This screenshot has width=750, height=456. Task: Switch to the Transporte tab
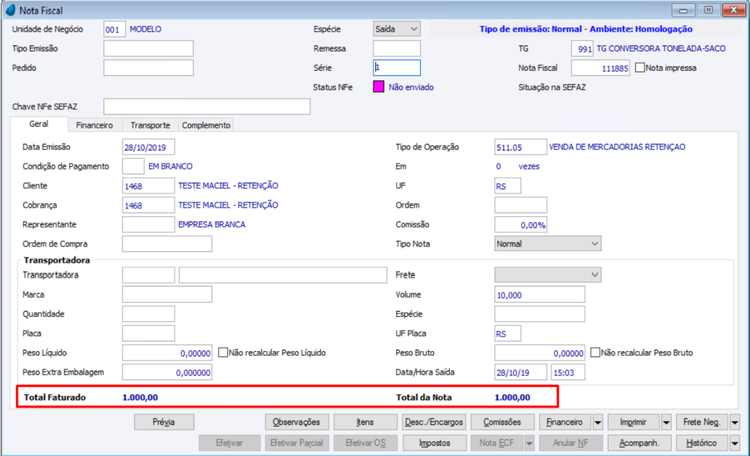[150, 125]
